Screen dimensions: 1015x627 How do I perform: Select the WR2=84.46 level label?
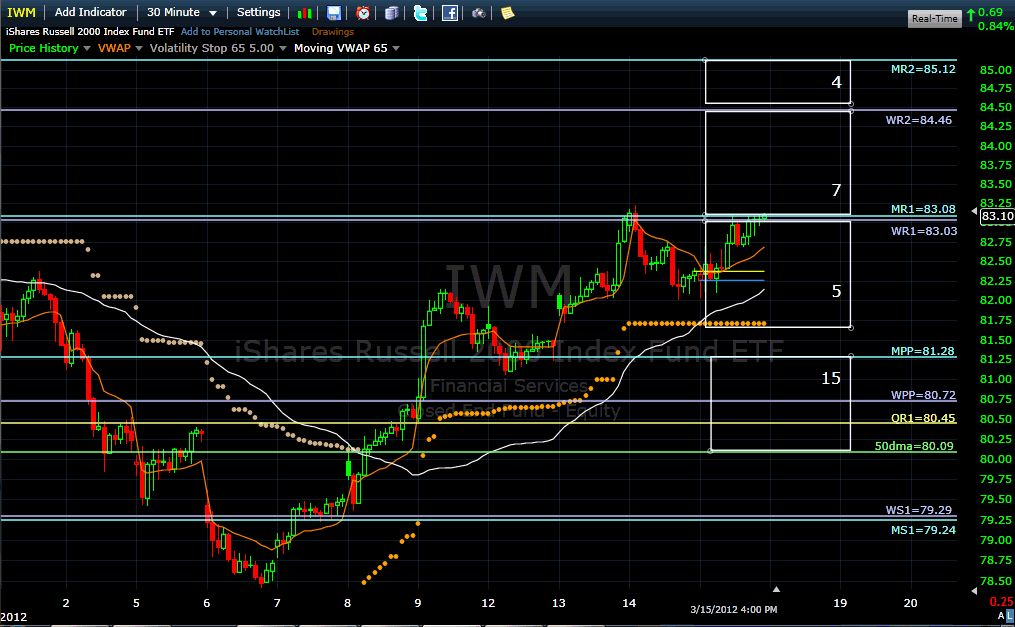[919, 120]
